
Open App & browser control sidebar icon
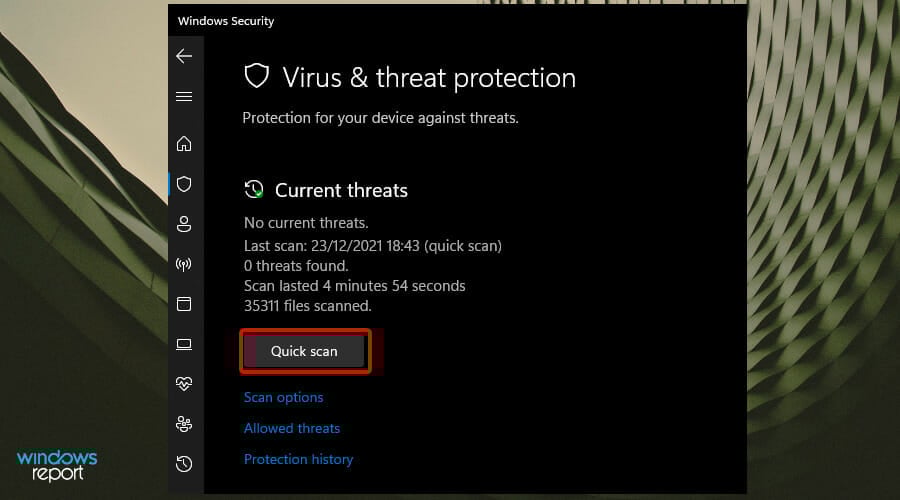184,304
